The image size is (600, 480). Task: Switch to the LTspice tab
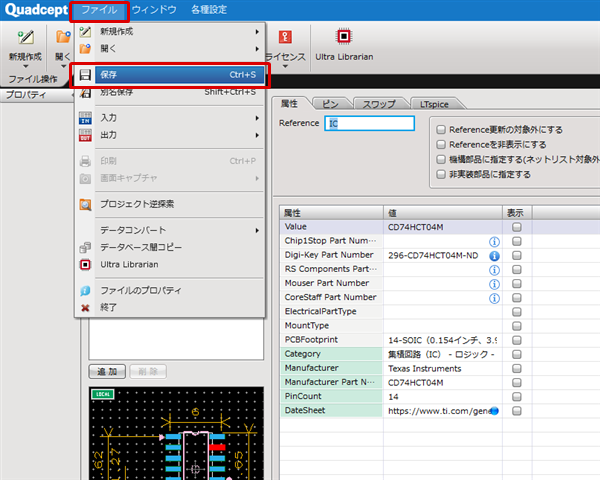[x=434, y=104]
